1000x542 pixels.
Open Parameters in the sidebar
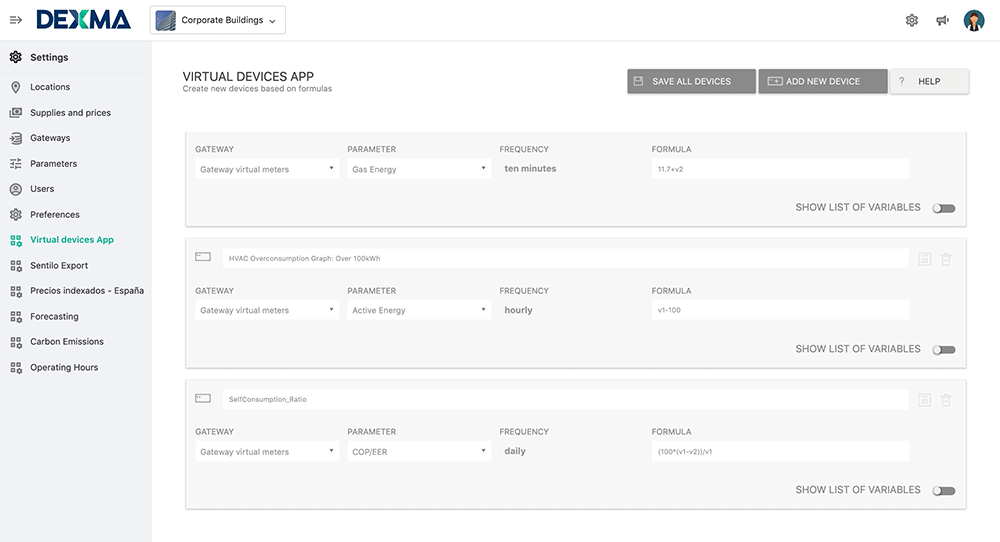tap(54, 164)
